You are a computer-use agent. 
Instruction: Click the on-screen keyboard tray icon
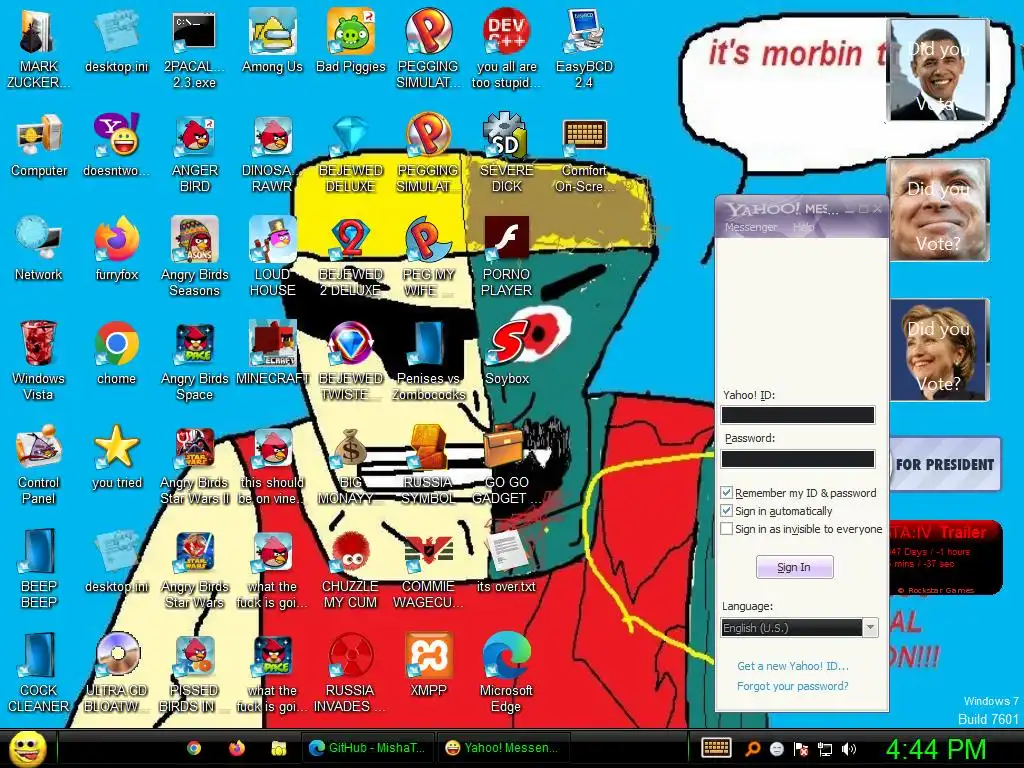coord(716,748)
